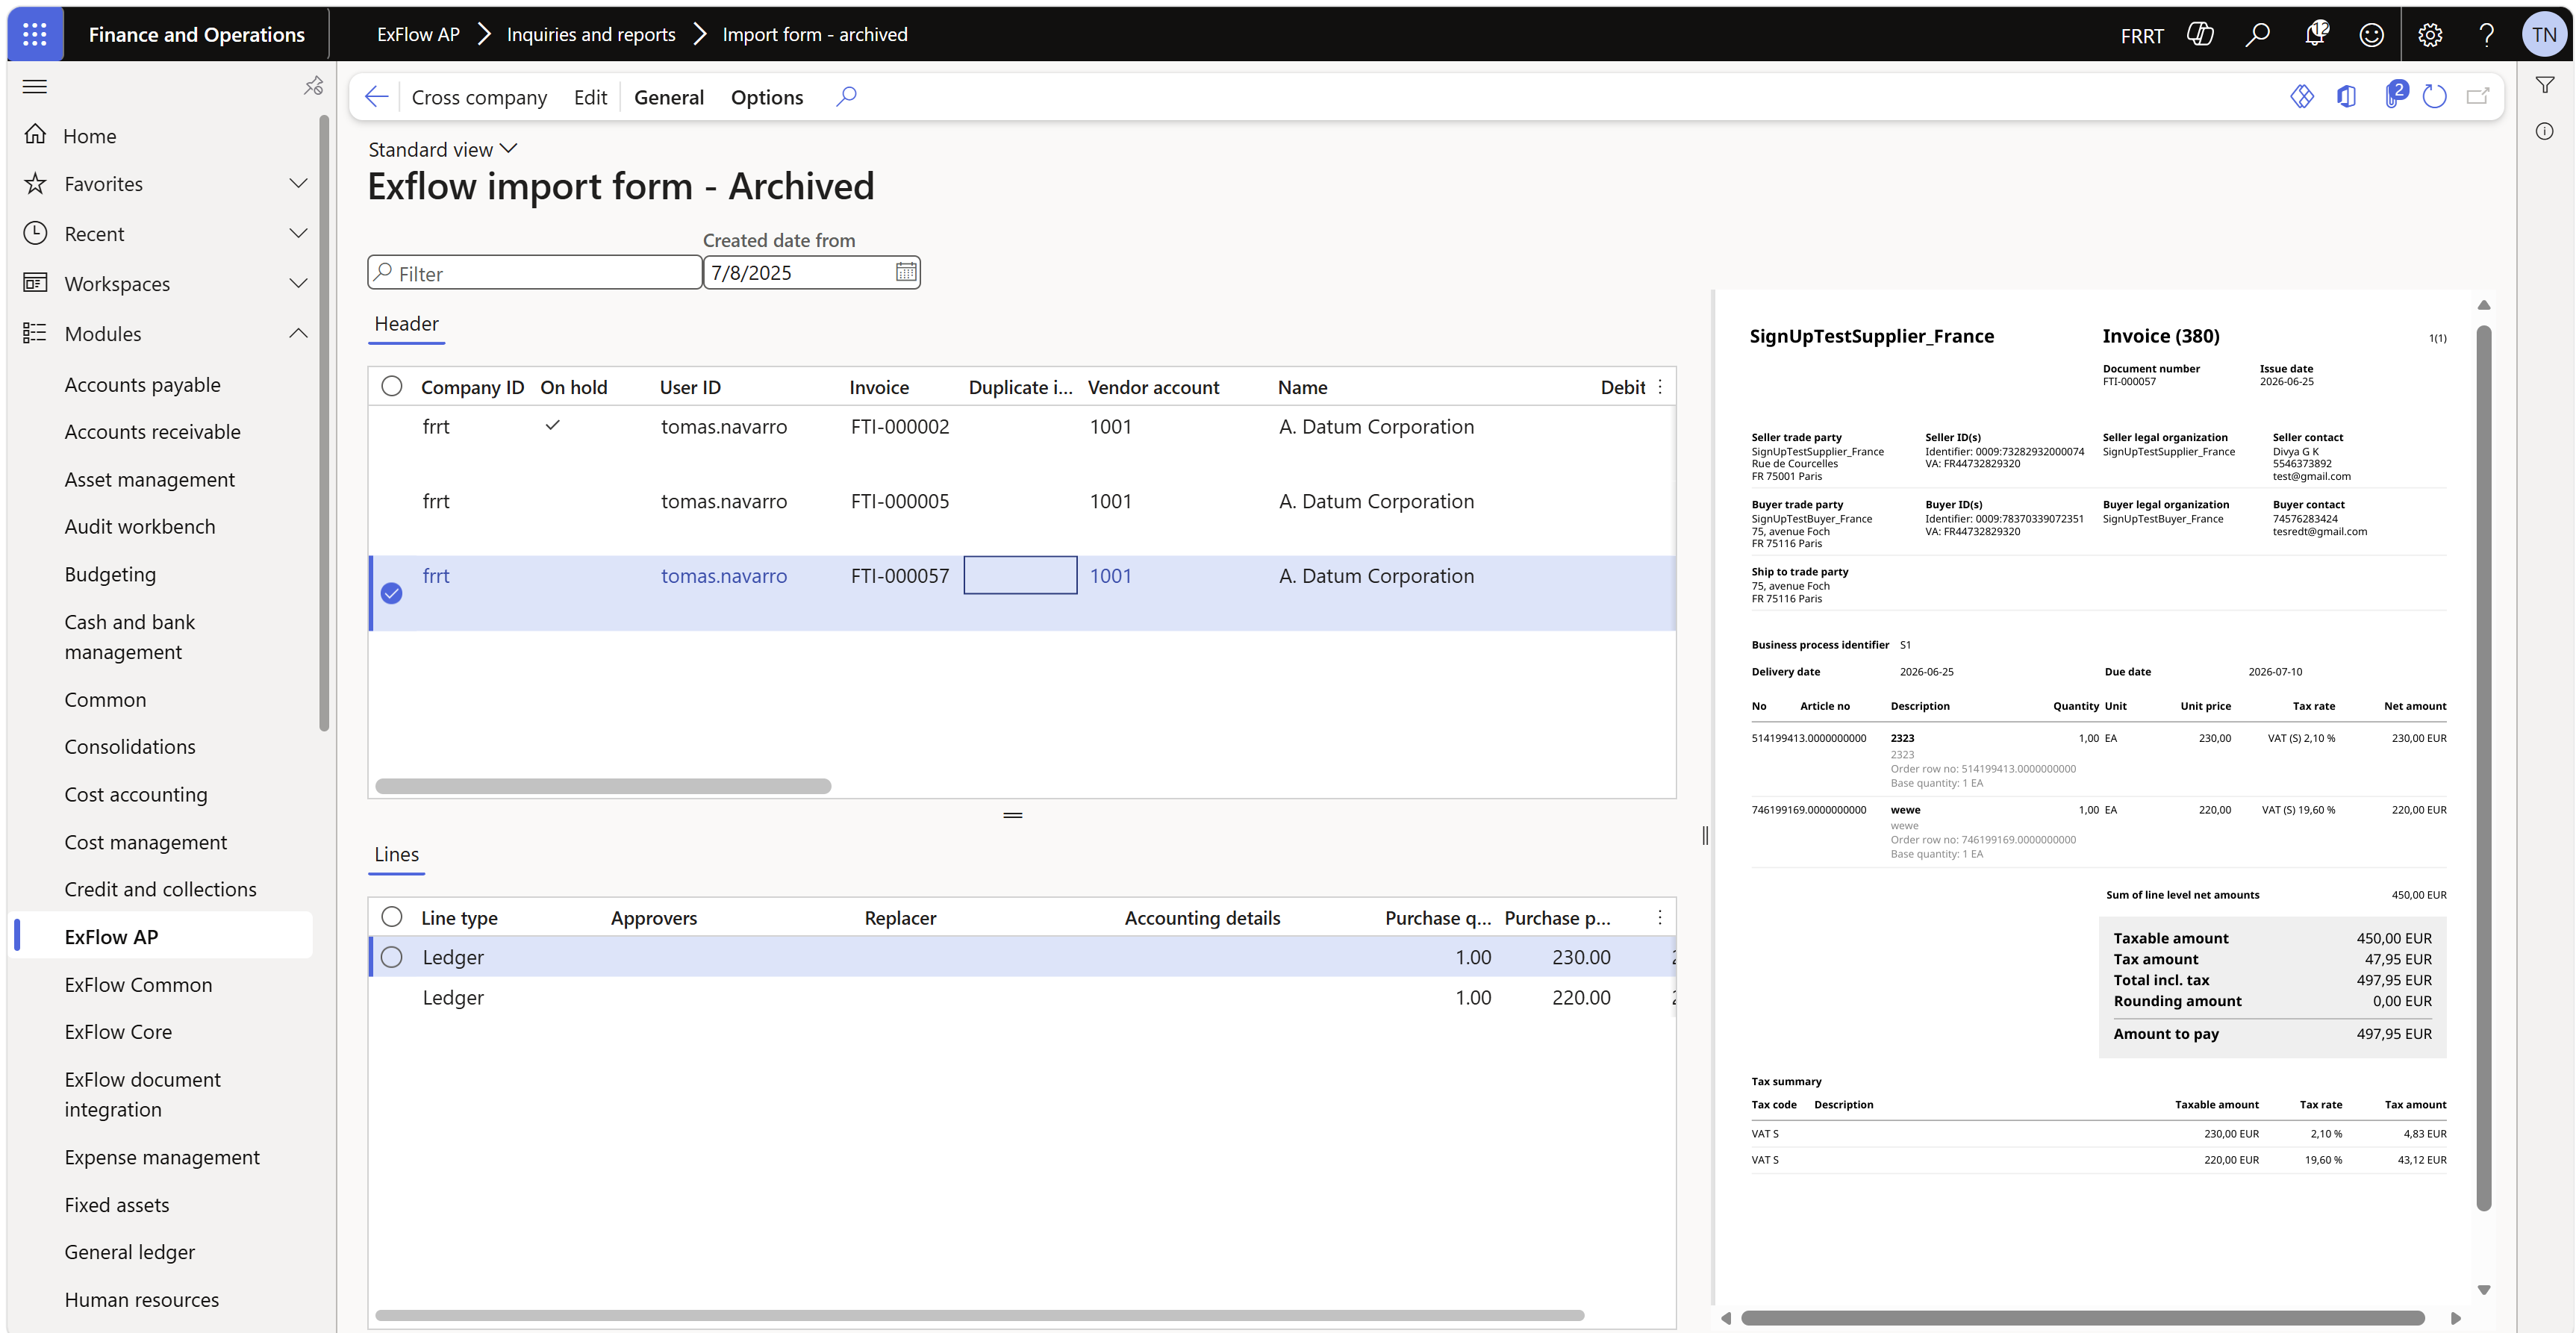This screenshot has width=2576, height=1333.
Task: Click invoice preview scroll down arrow
Action: [x=2483, y=1290]
